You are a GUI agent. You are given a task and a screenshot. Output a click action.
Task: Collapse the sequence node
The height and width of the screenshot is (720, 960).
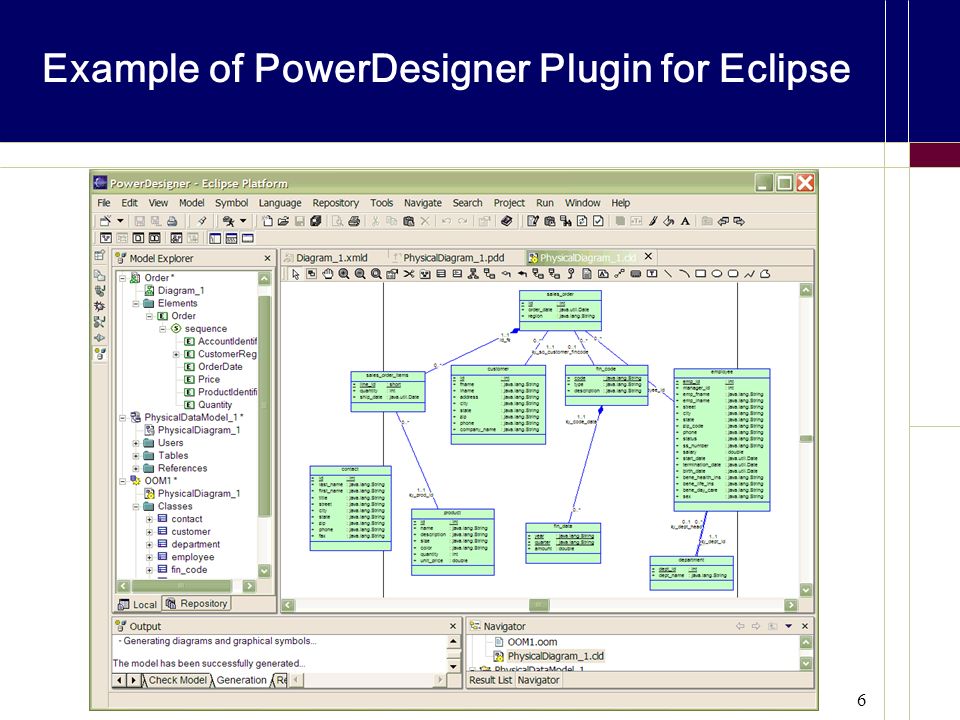pos(162,329)
